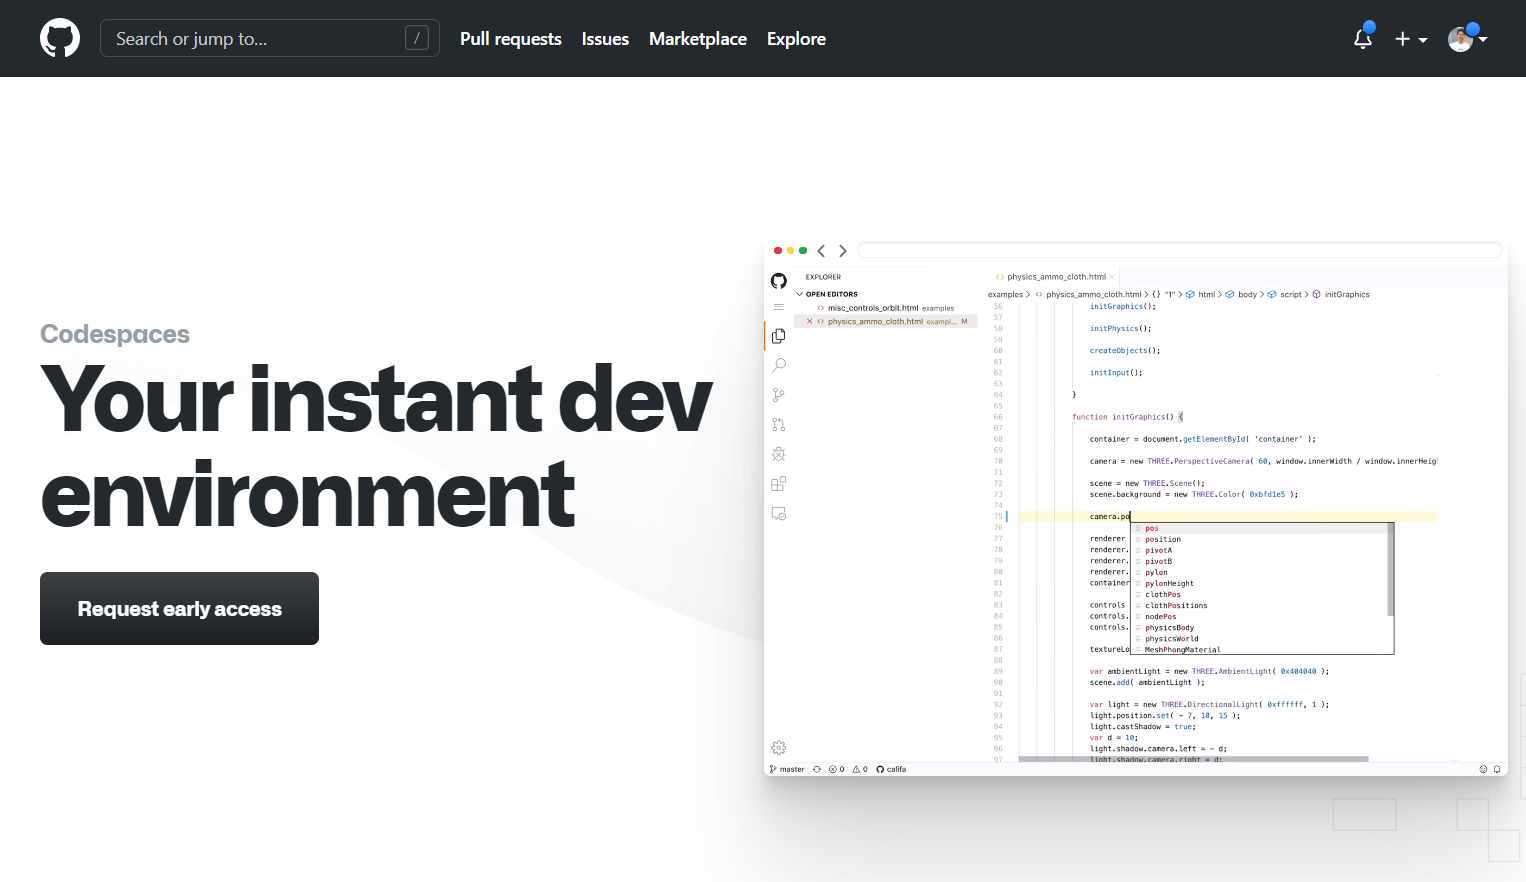
Task: Open the user avatar profile menu
Action: [x=1467, y=39]
